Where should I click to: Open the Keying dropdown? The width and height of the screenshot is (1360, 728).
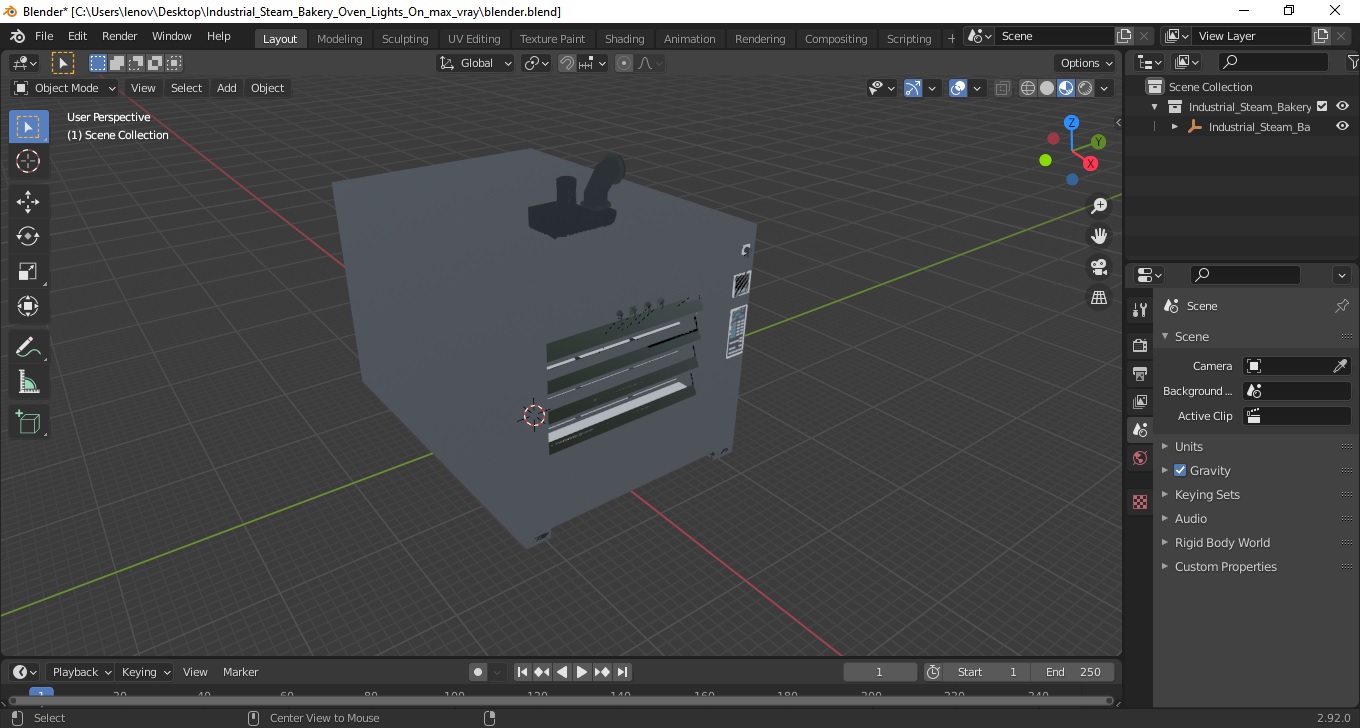144,672
